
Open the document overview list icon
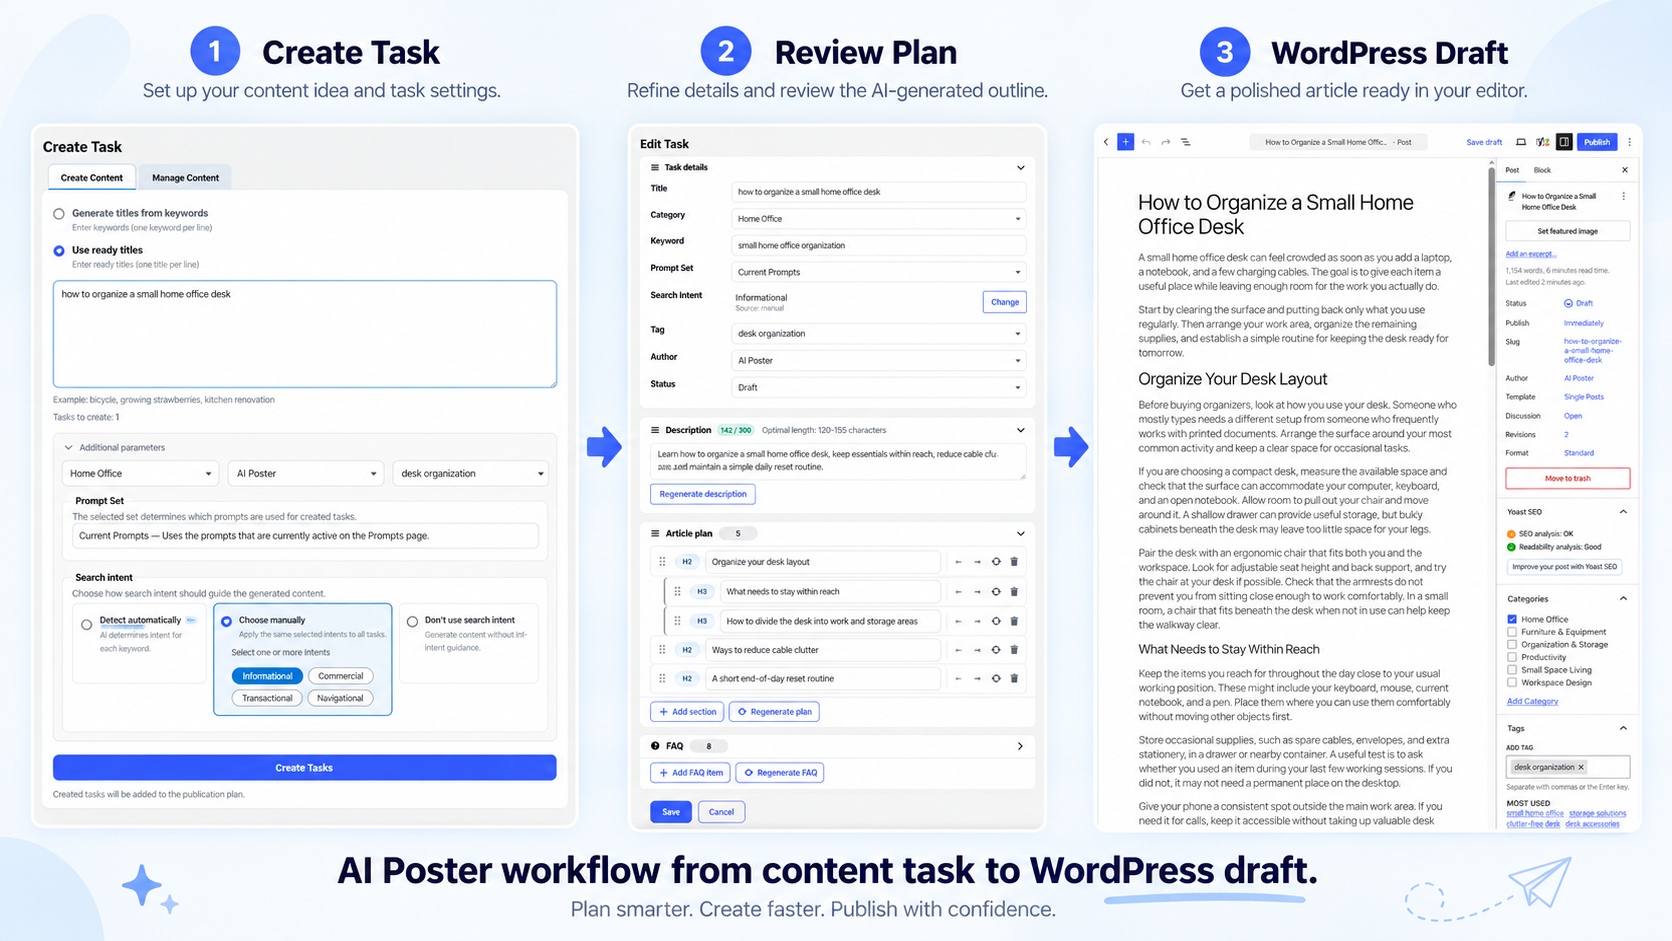click(1186, 142)
